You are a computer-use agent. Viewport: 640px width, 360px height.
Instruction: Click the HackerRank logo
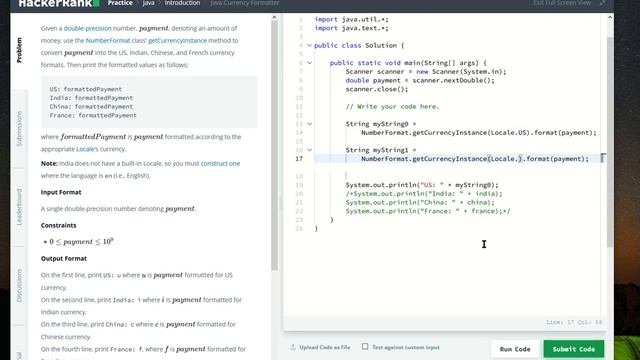(x=59, y=3)
